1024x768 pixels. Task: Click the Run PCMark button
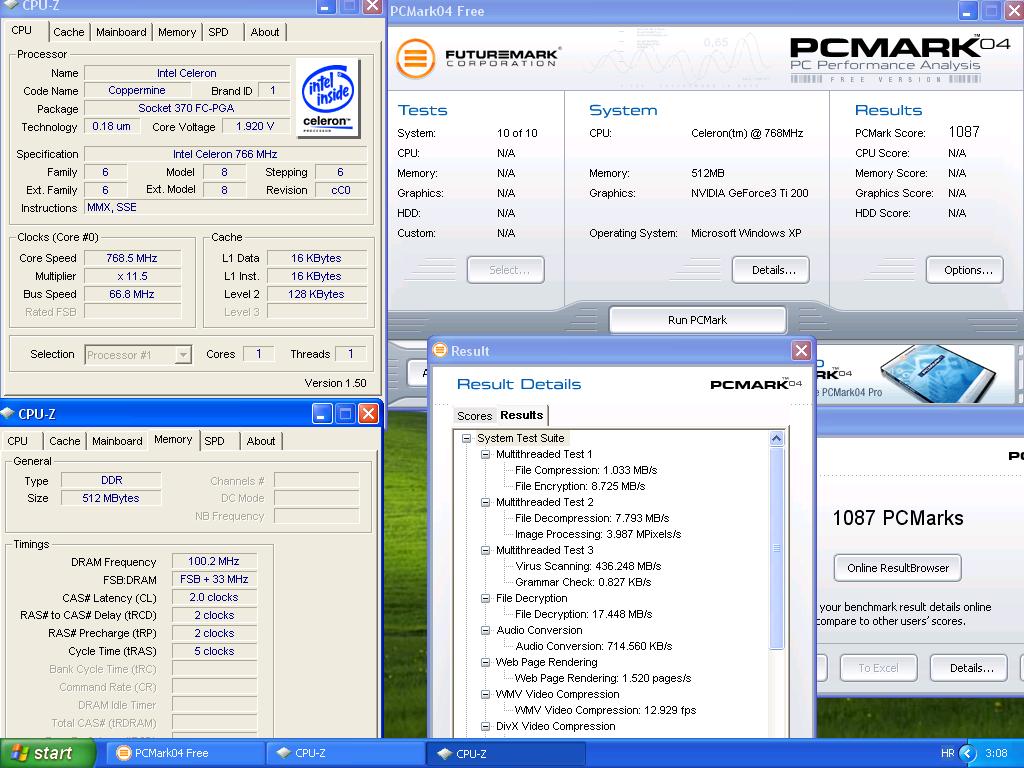coord(697,320)
